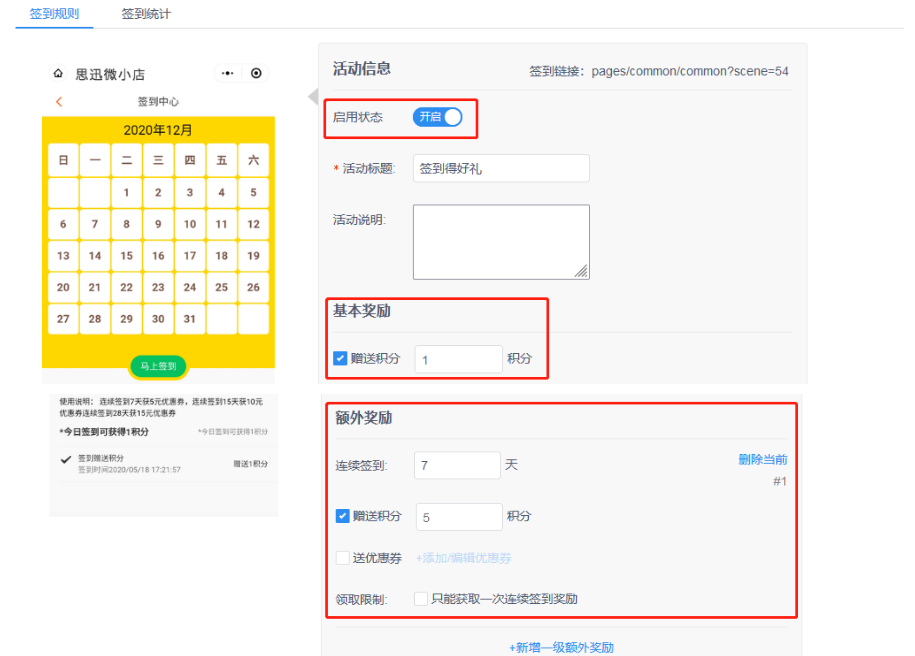Click the #1 reward level label

780,481
